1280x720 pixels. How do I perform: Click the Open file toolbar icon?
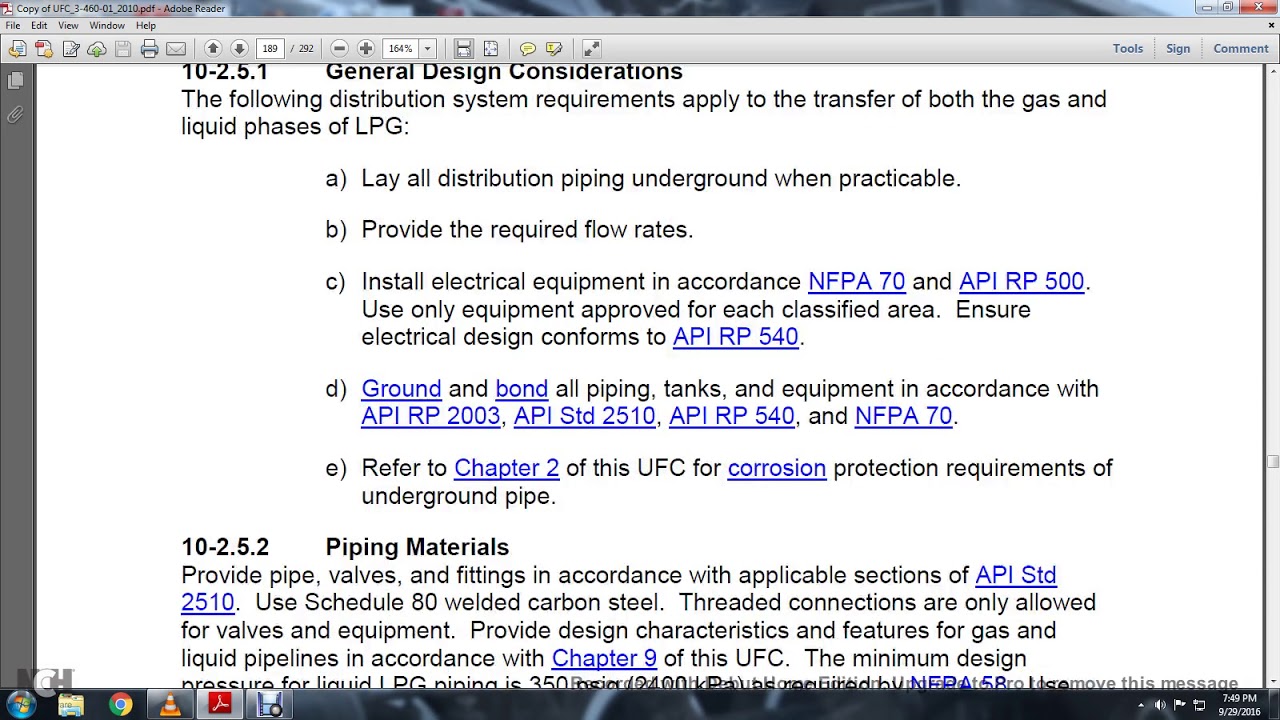(x=17, y=48)
